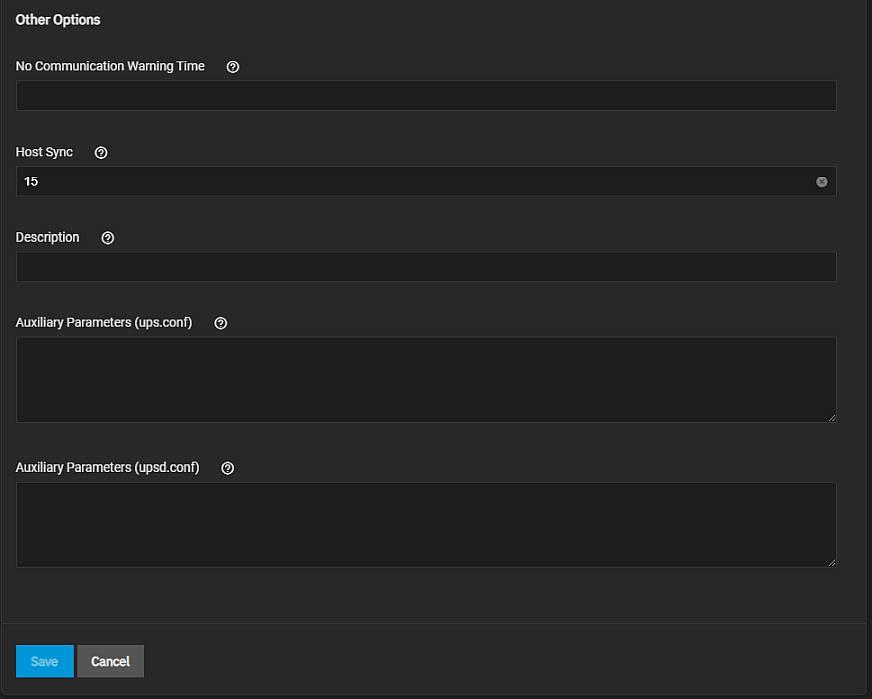Screen dimensions: 872x699
Task: Open help for No Communication Warning Time
Action: click(233, 67)
